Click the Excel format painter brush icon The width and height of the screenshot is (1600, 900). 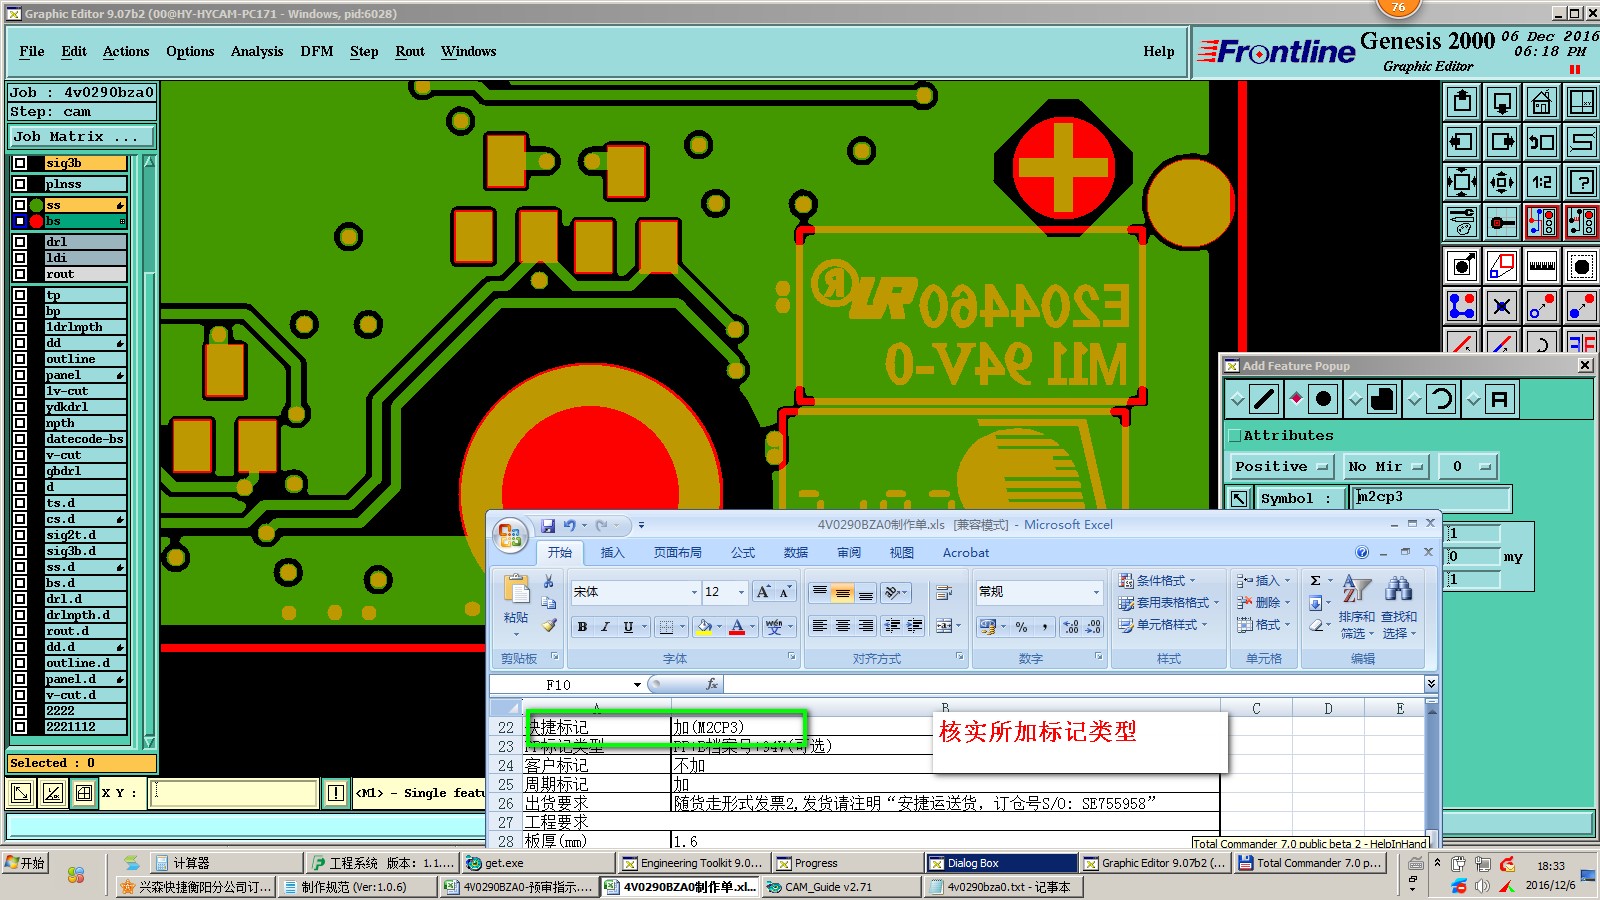pos(549,625)
